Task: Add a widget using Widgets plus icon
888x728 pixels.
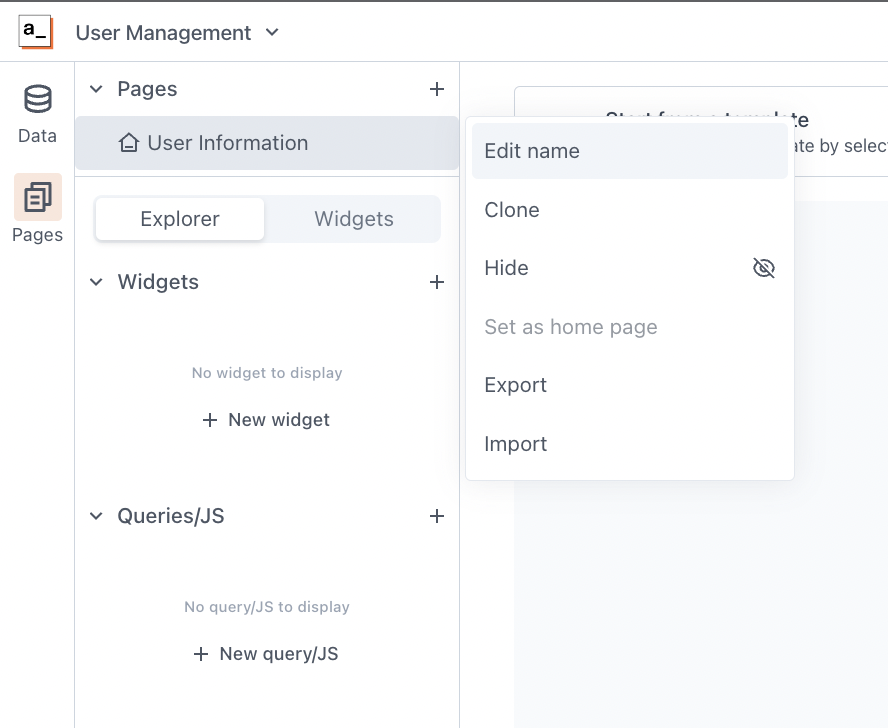Action: pos(437,282)
